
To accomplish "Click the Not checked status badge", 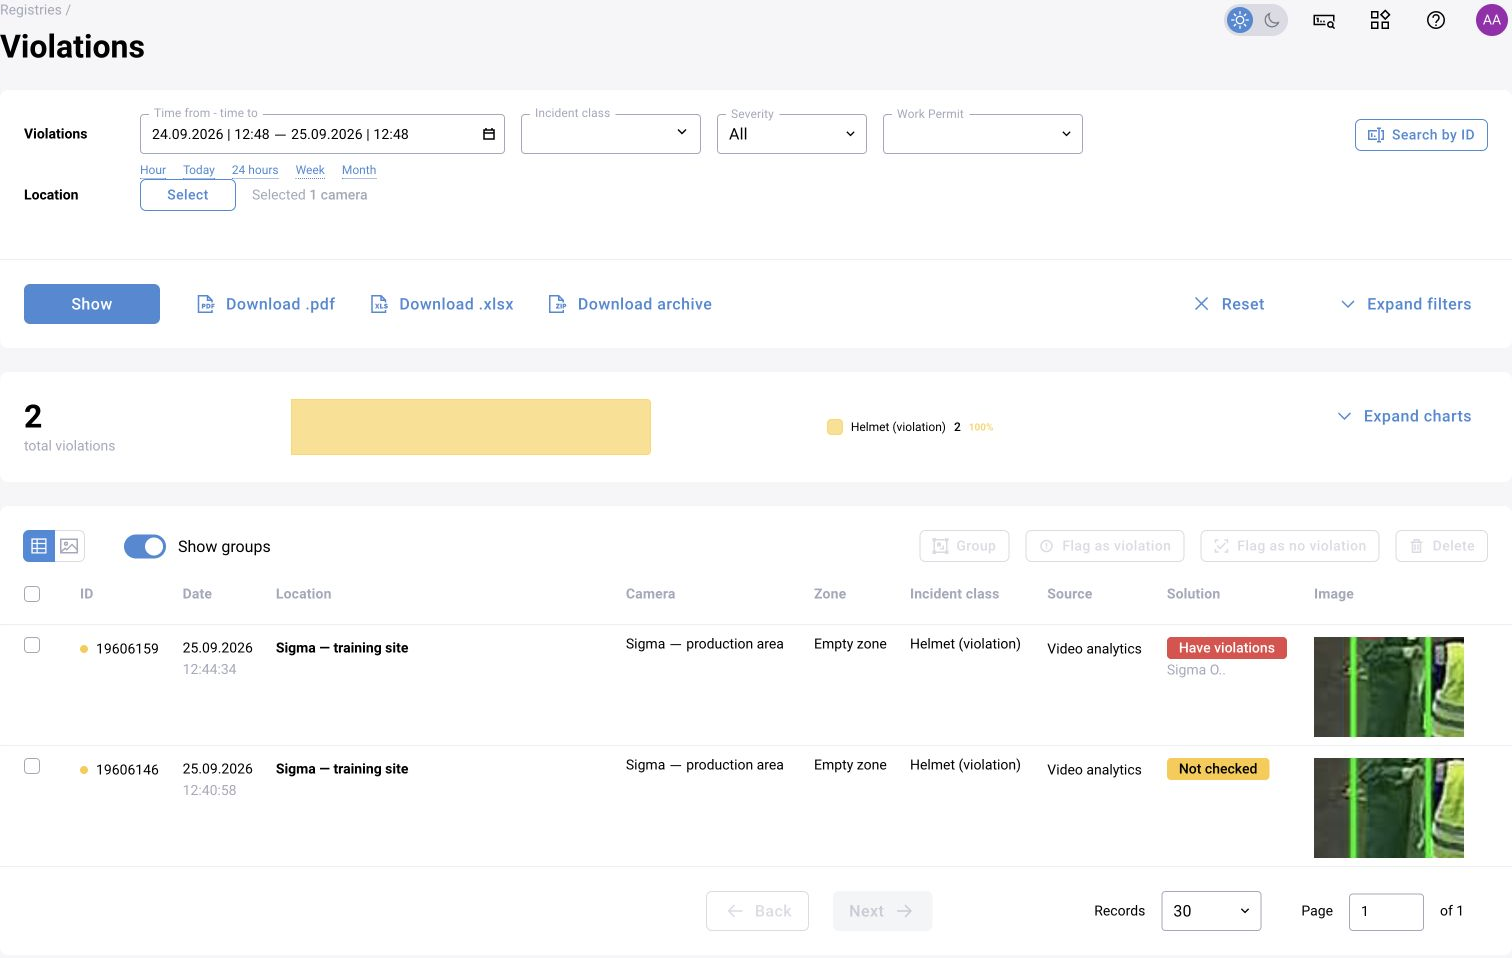I will coord(1218,769).
